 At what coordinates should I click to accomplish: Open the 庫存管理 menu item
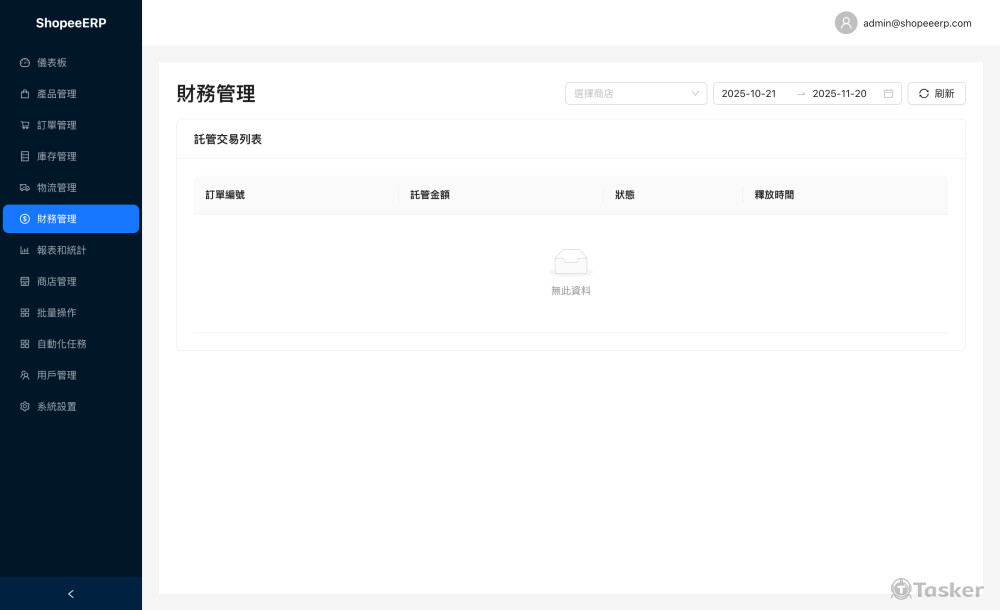point(57,157)
